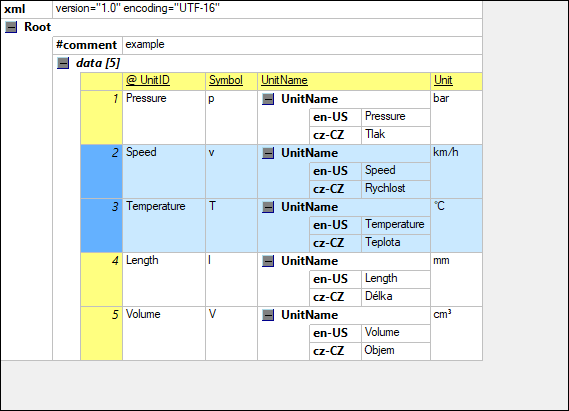This screenshot has width=569, height=411.
Task: Select row number 2 header
Action: pos(102,172)
